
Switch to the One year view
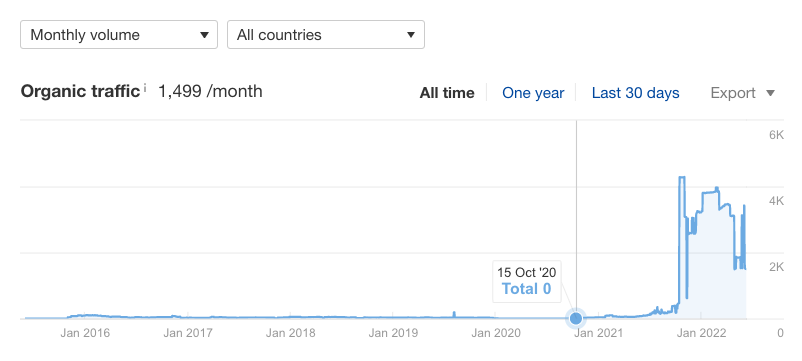[533, 93]
